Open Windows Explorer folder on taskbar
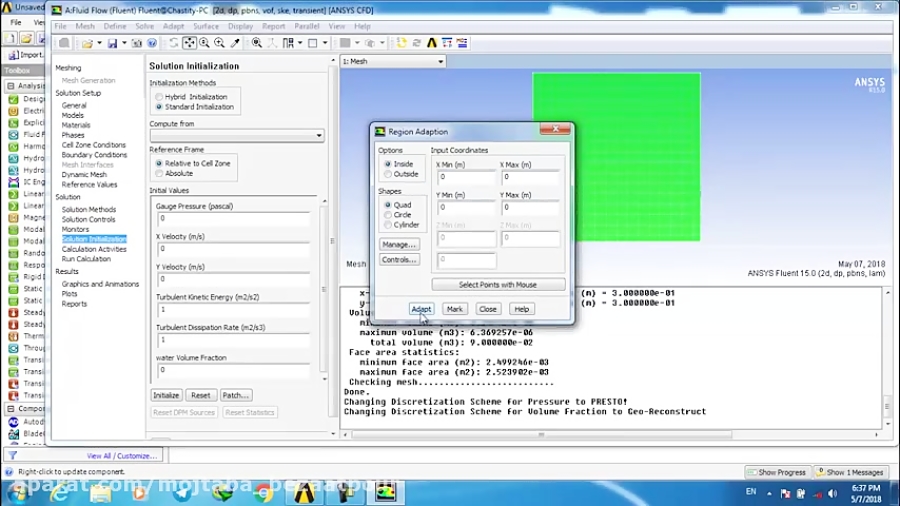Image resolution: width=900 pixels, height=506 pixels. (x=100, y=492)
